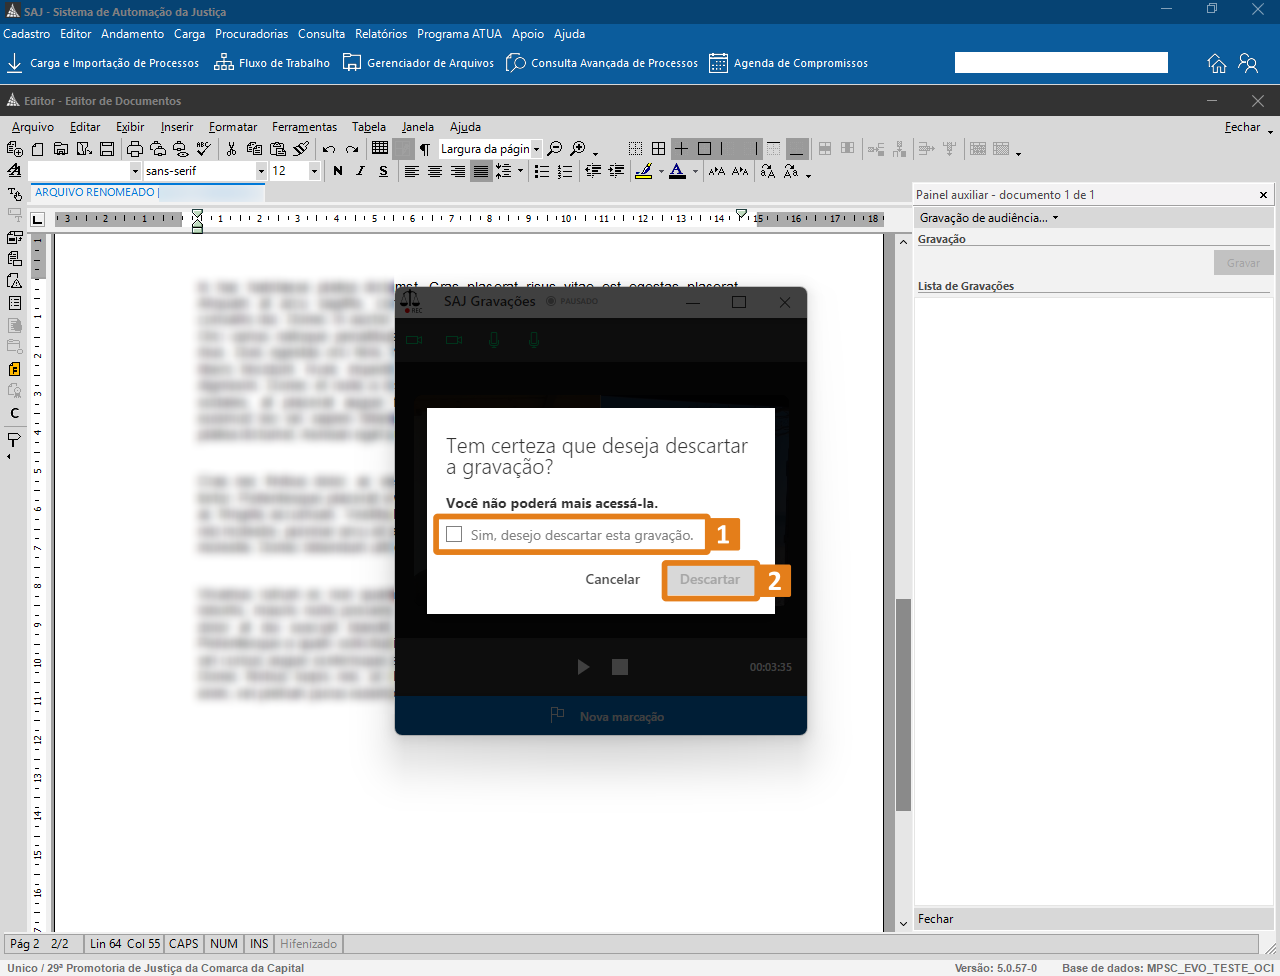Click the document vertical scrollbar thumb
The width and height of the screenshot is (1280, 976).
tap(903, 704)
